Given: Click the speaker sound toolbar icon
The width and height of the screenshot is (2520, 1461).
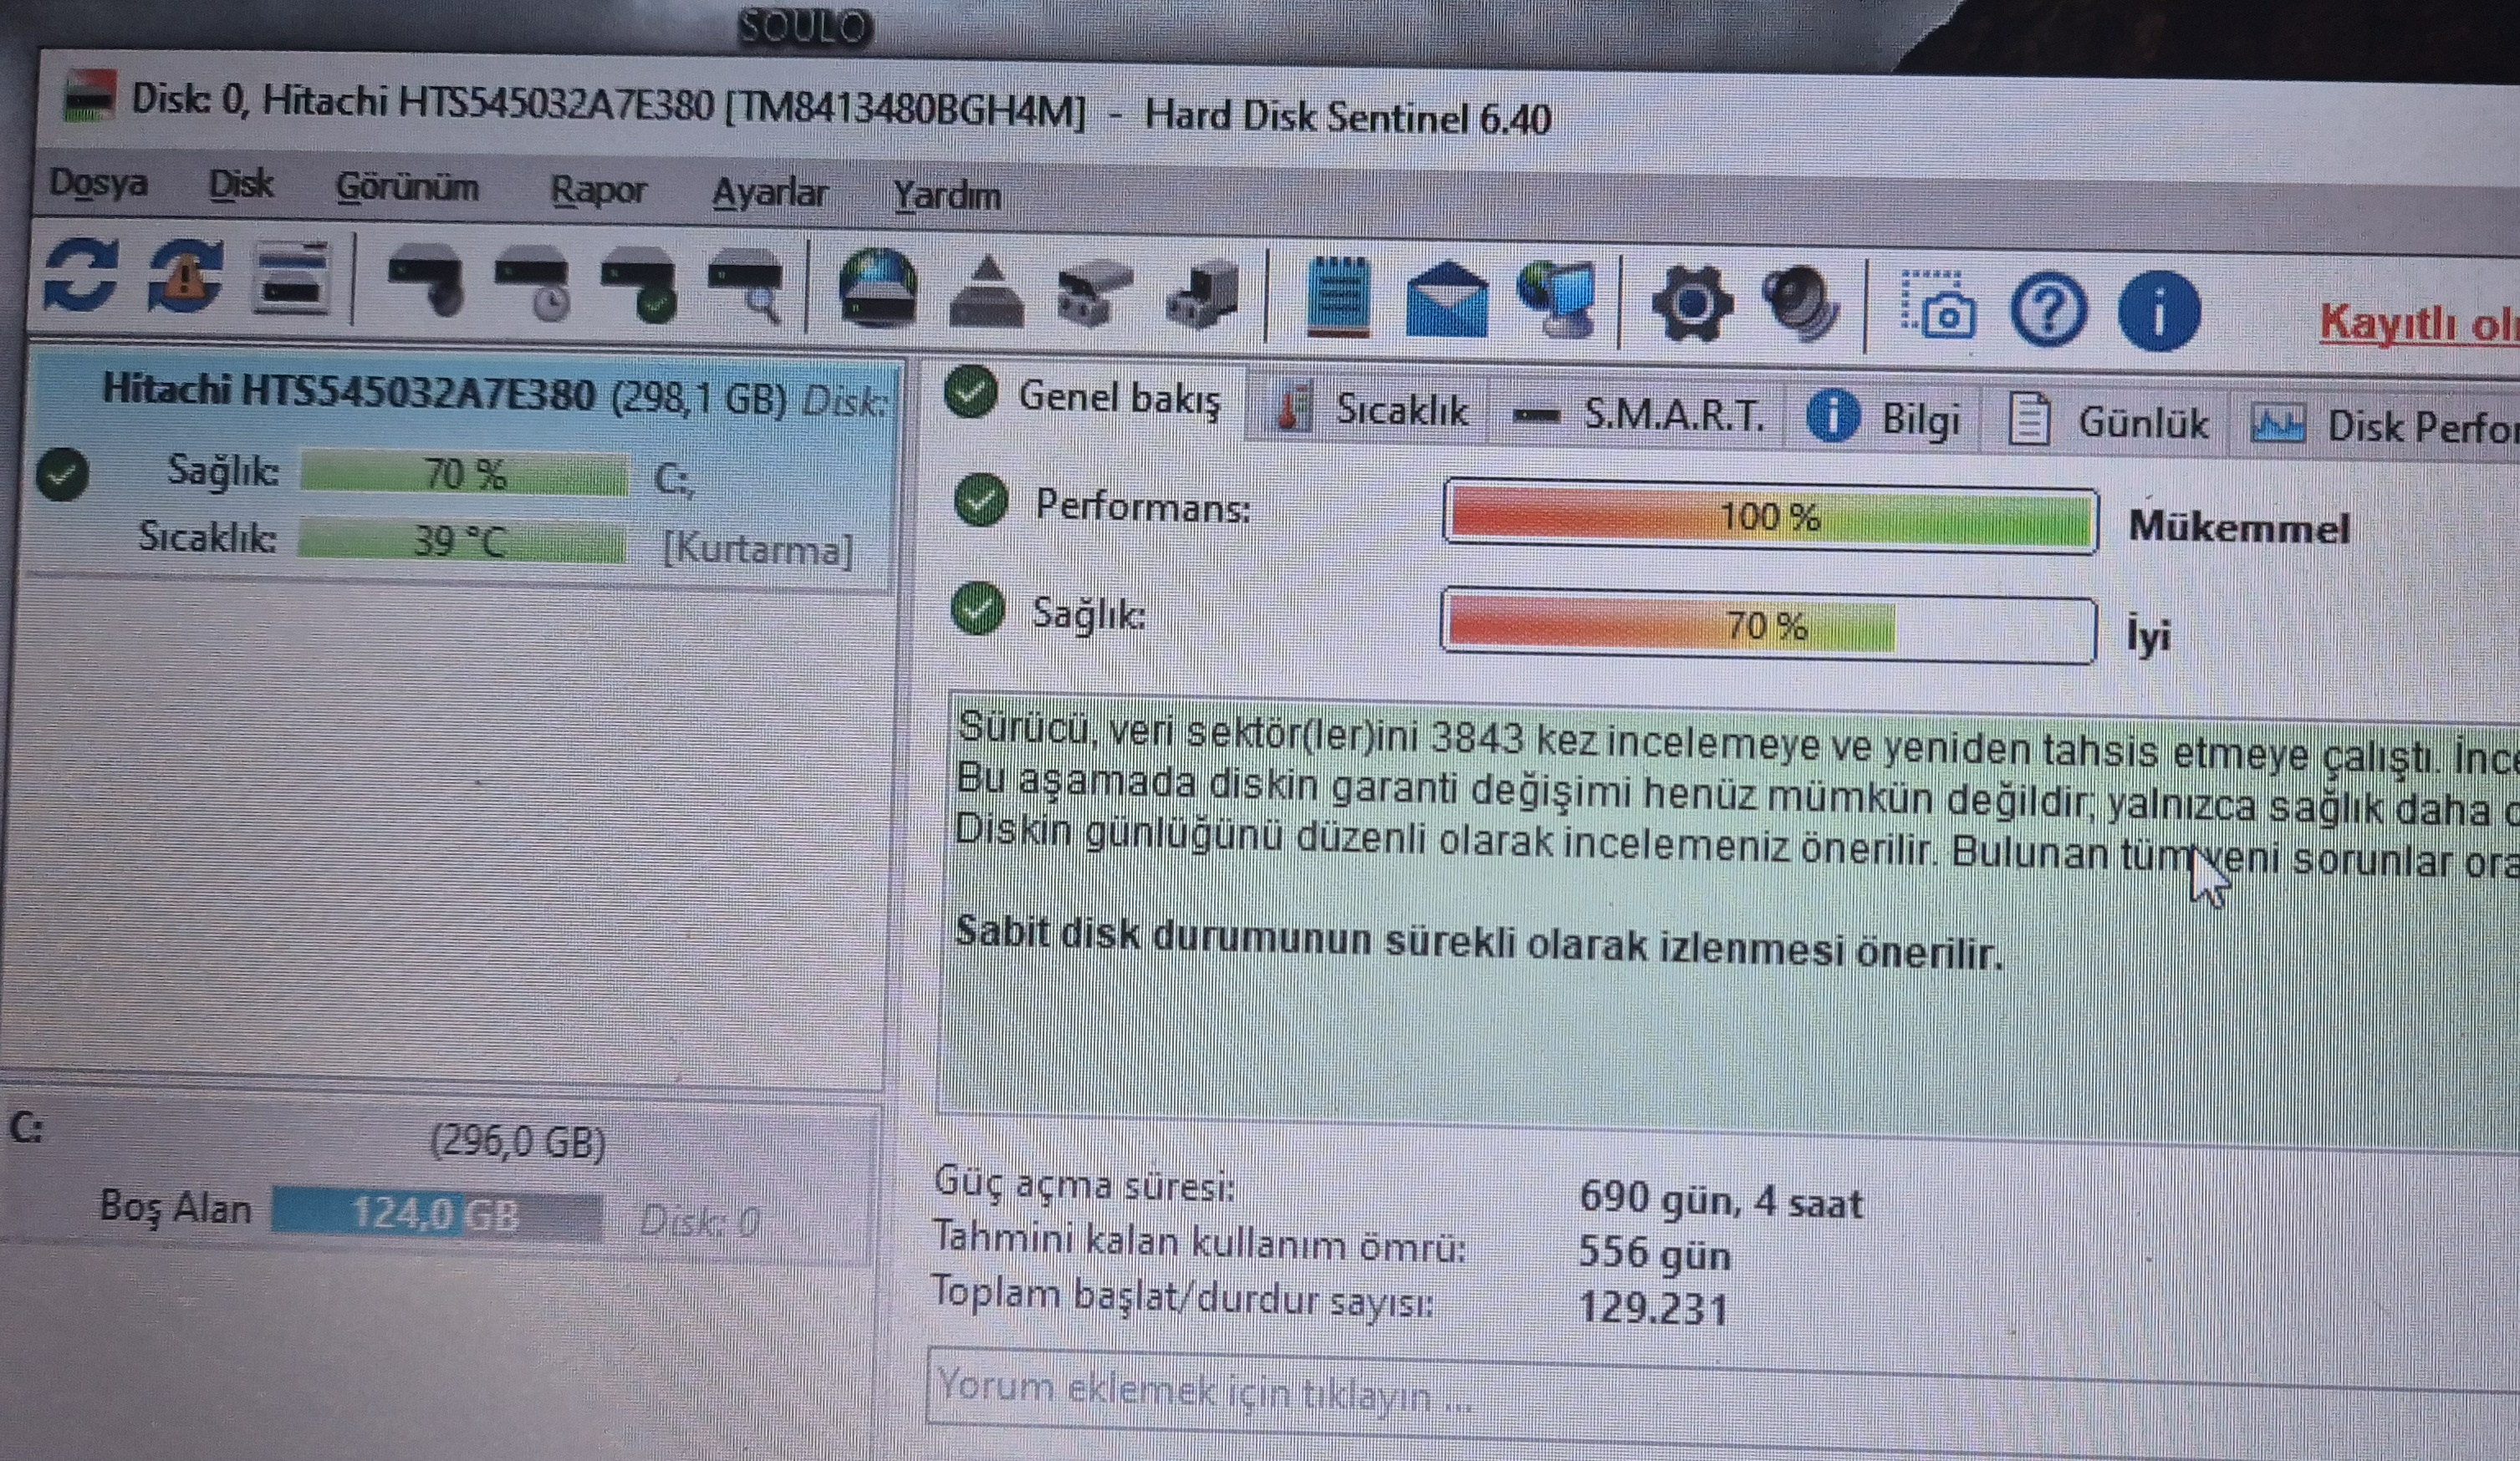Looking at the screenshot, I should tap(1802, 305).
